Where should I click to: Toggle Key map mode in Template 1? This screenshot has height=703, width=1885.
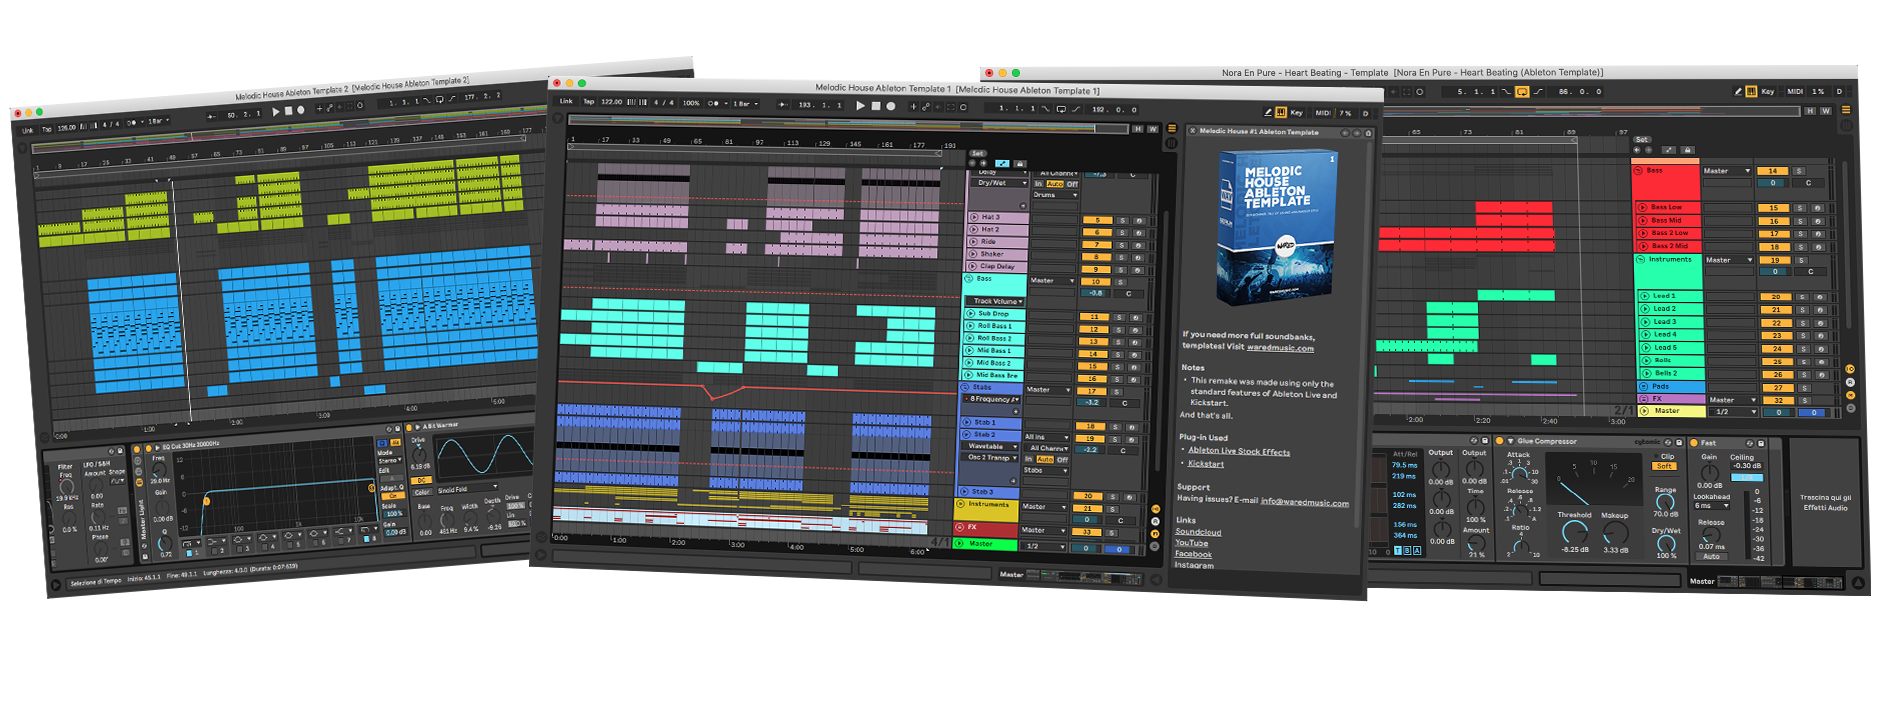point(1297,113)
